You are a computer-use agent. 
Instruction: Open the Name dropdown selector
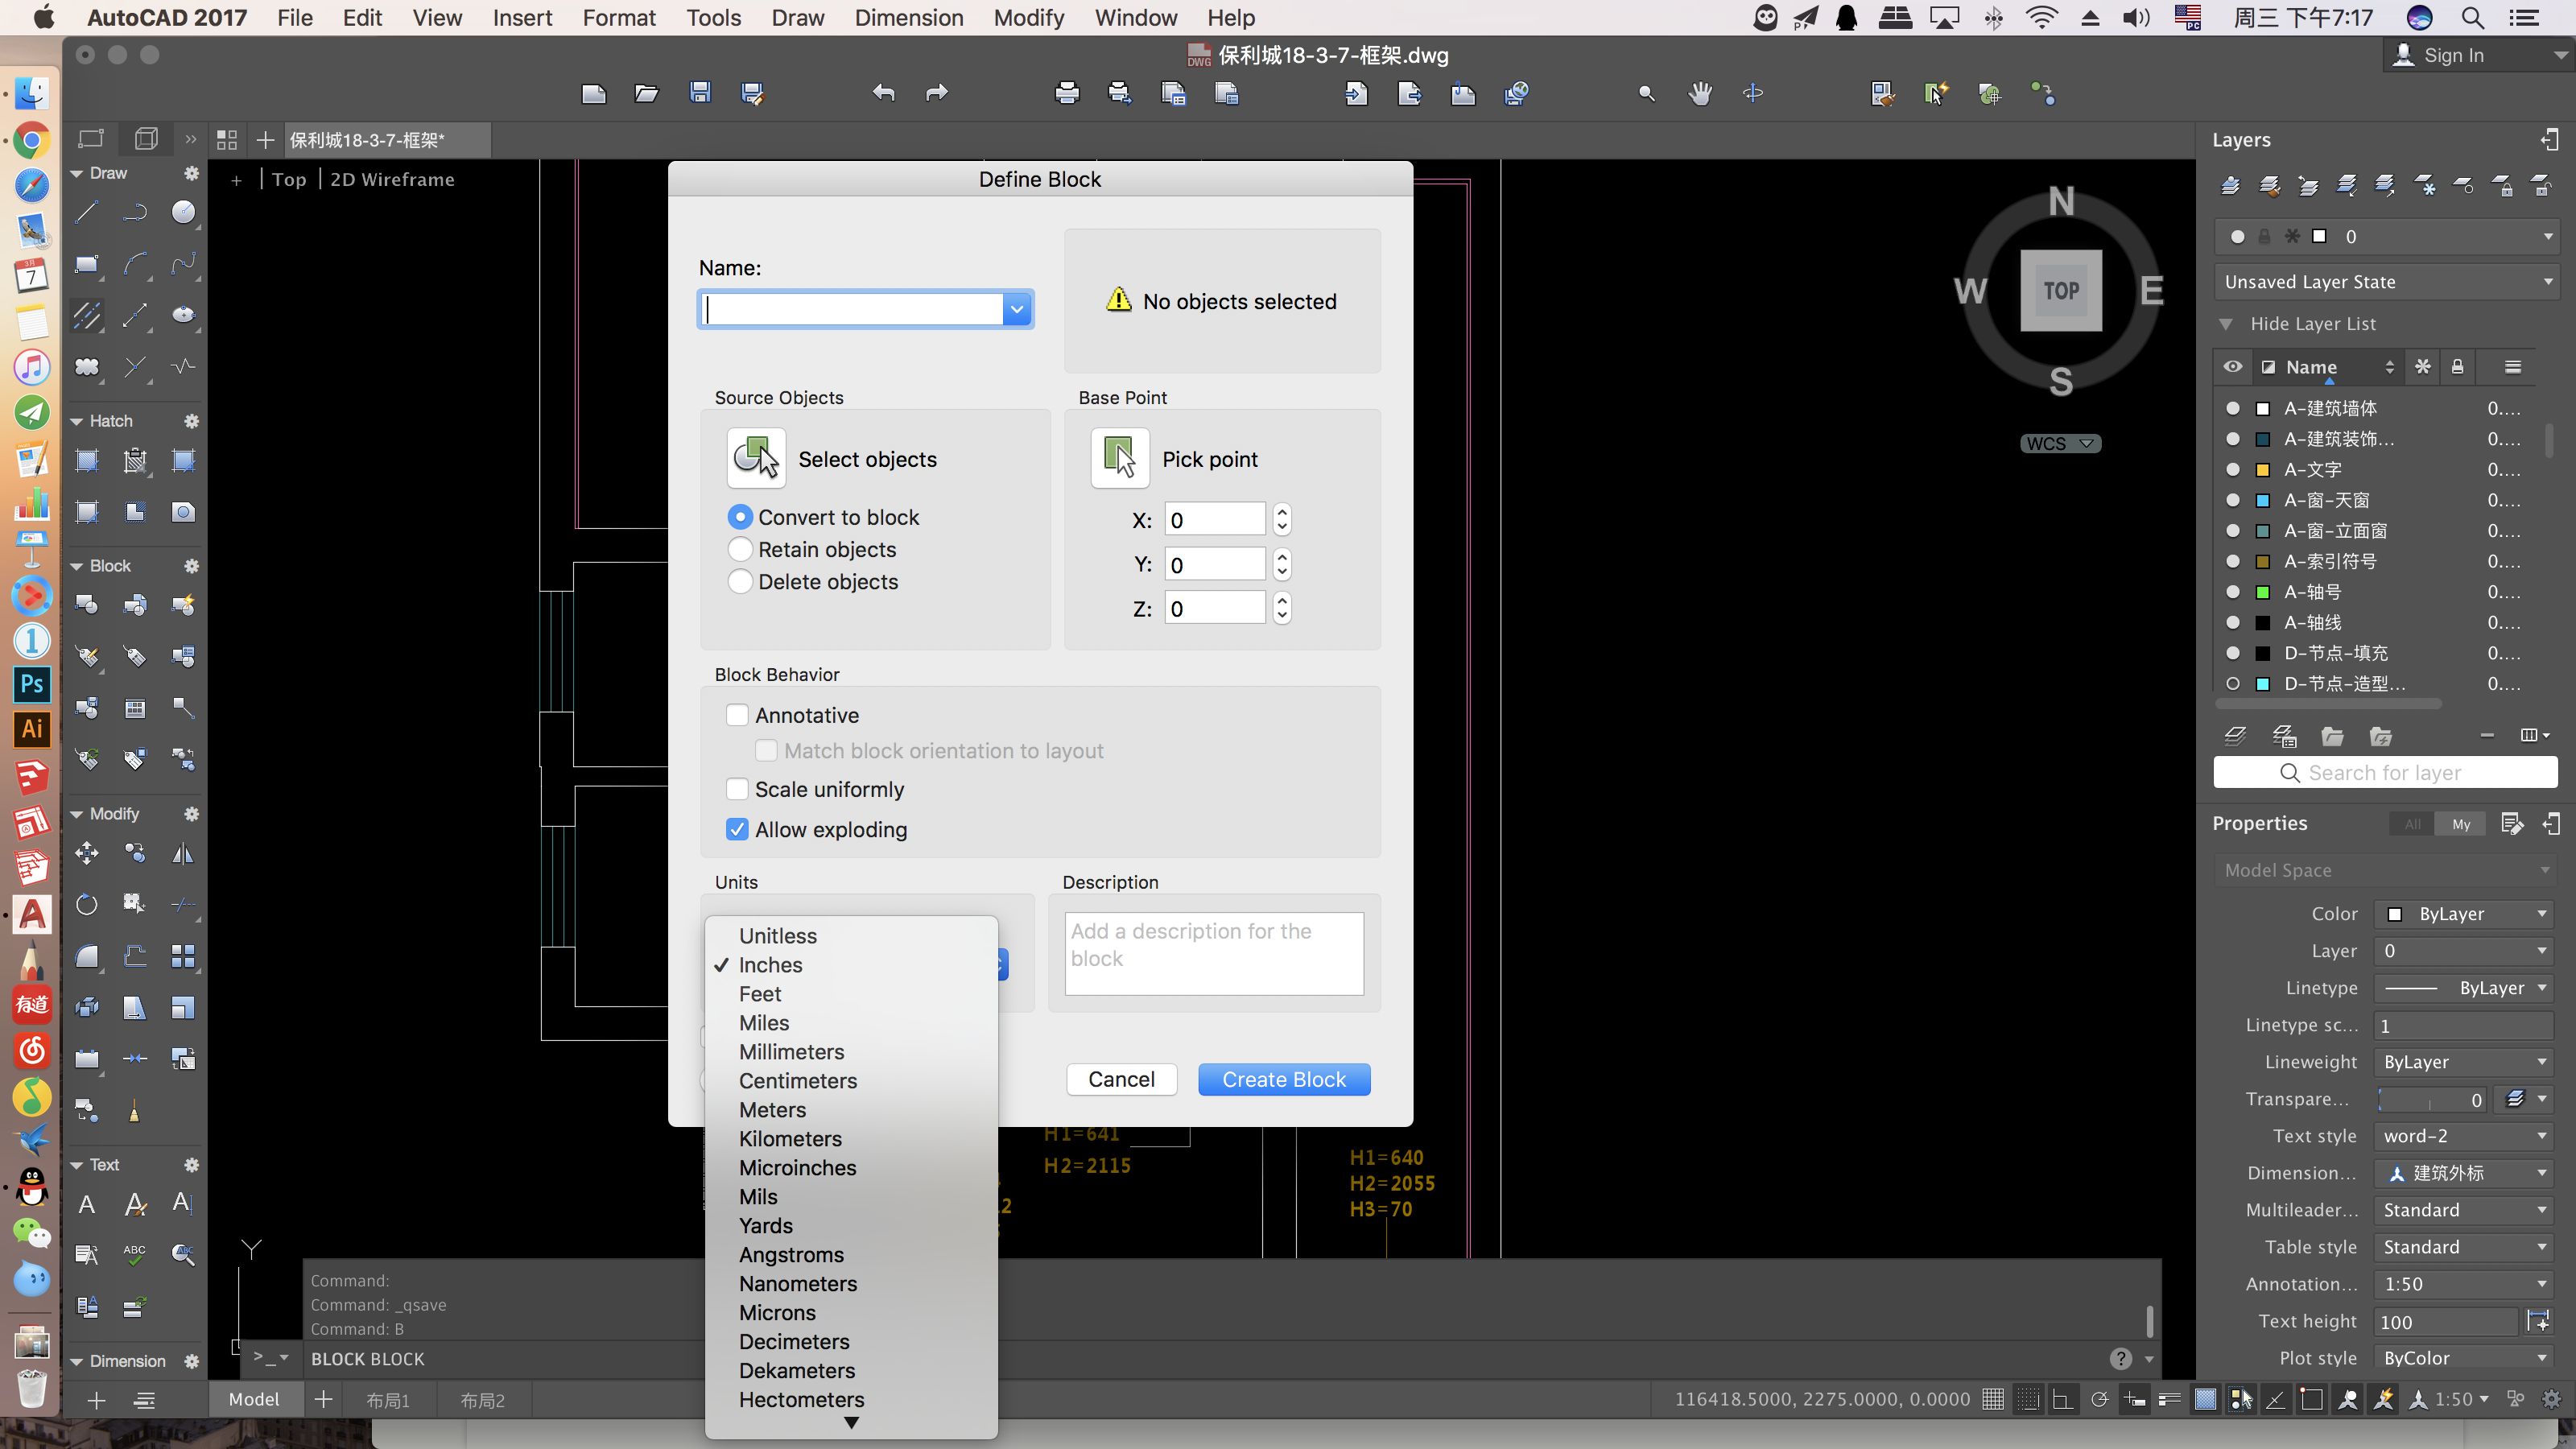(1018, 308)
